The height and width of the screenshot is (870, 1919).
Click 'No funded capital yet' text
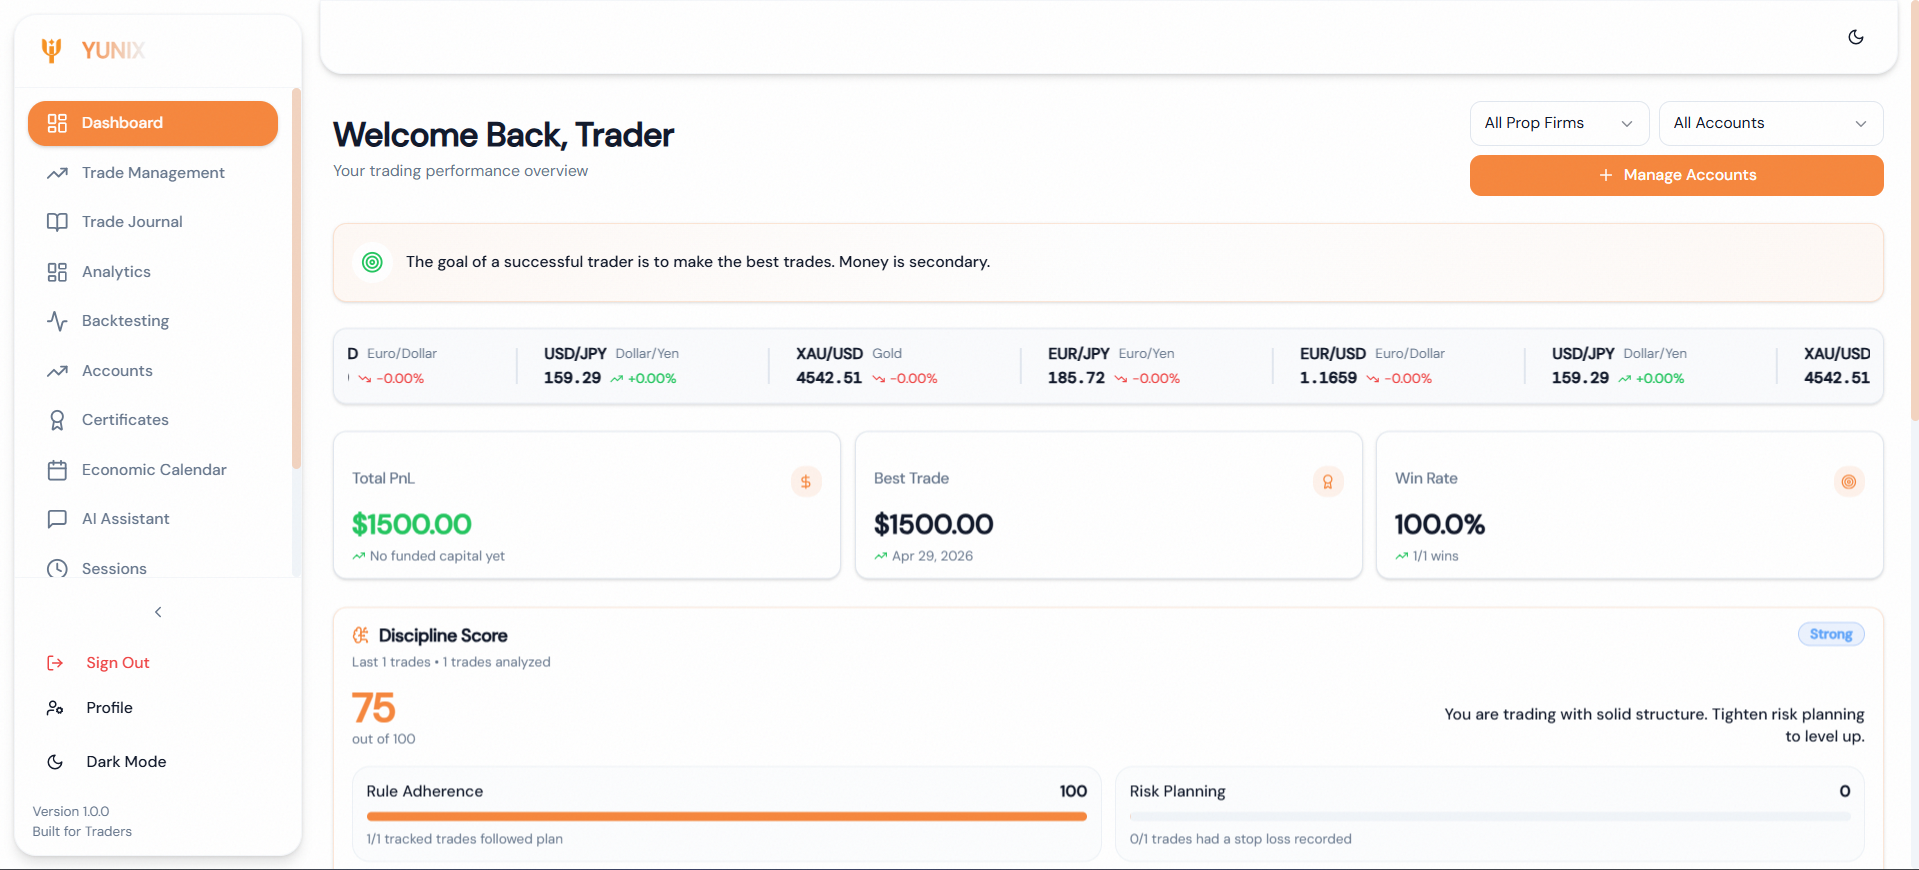(437, 556)
